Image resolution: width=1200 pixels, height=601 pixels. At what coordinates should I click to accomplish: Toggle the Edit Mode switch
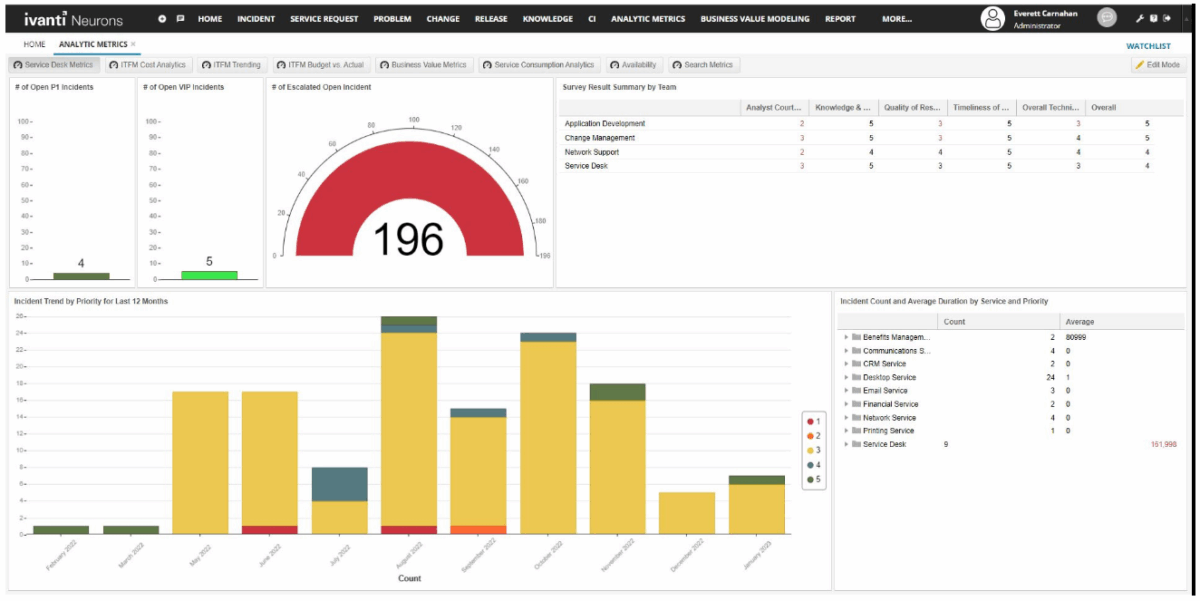(1158, 64)
